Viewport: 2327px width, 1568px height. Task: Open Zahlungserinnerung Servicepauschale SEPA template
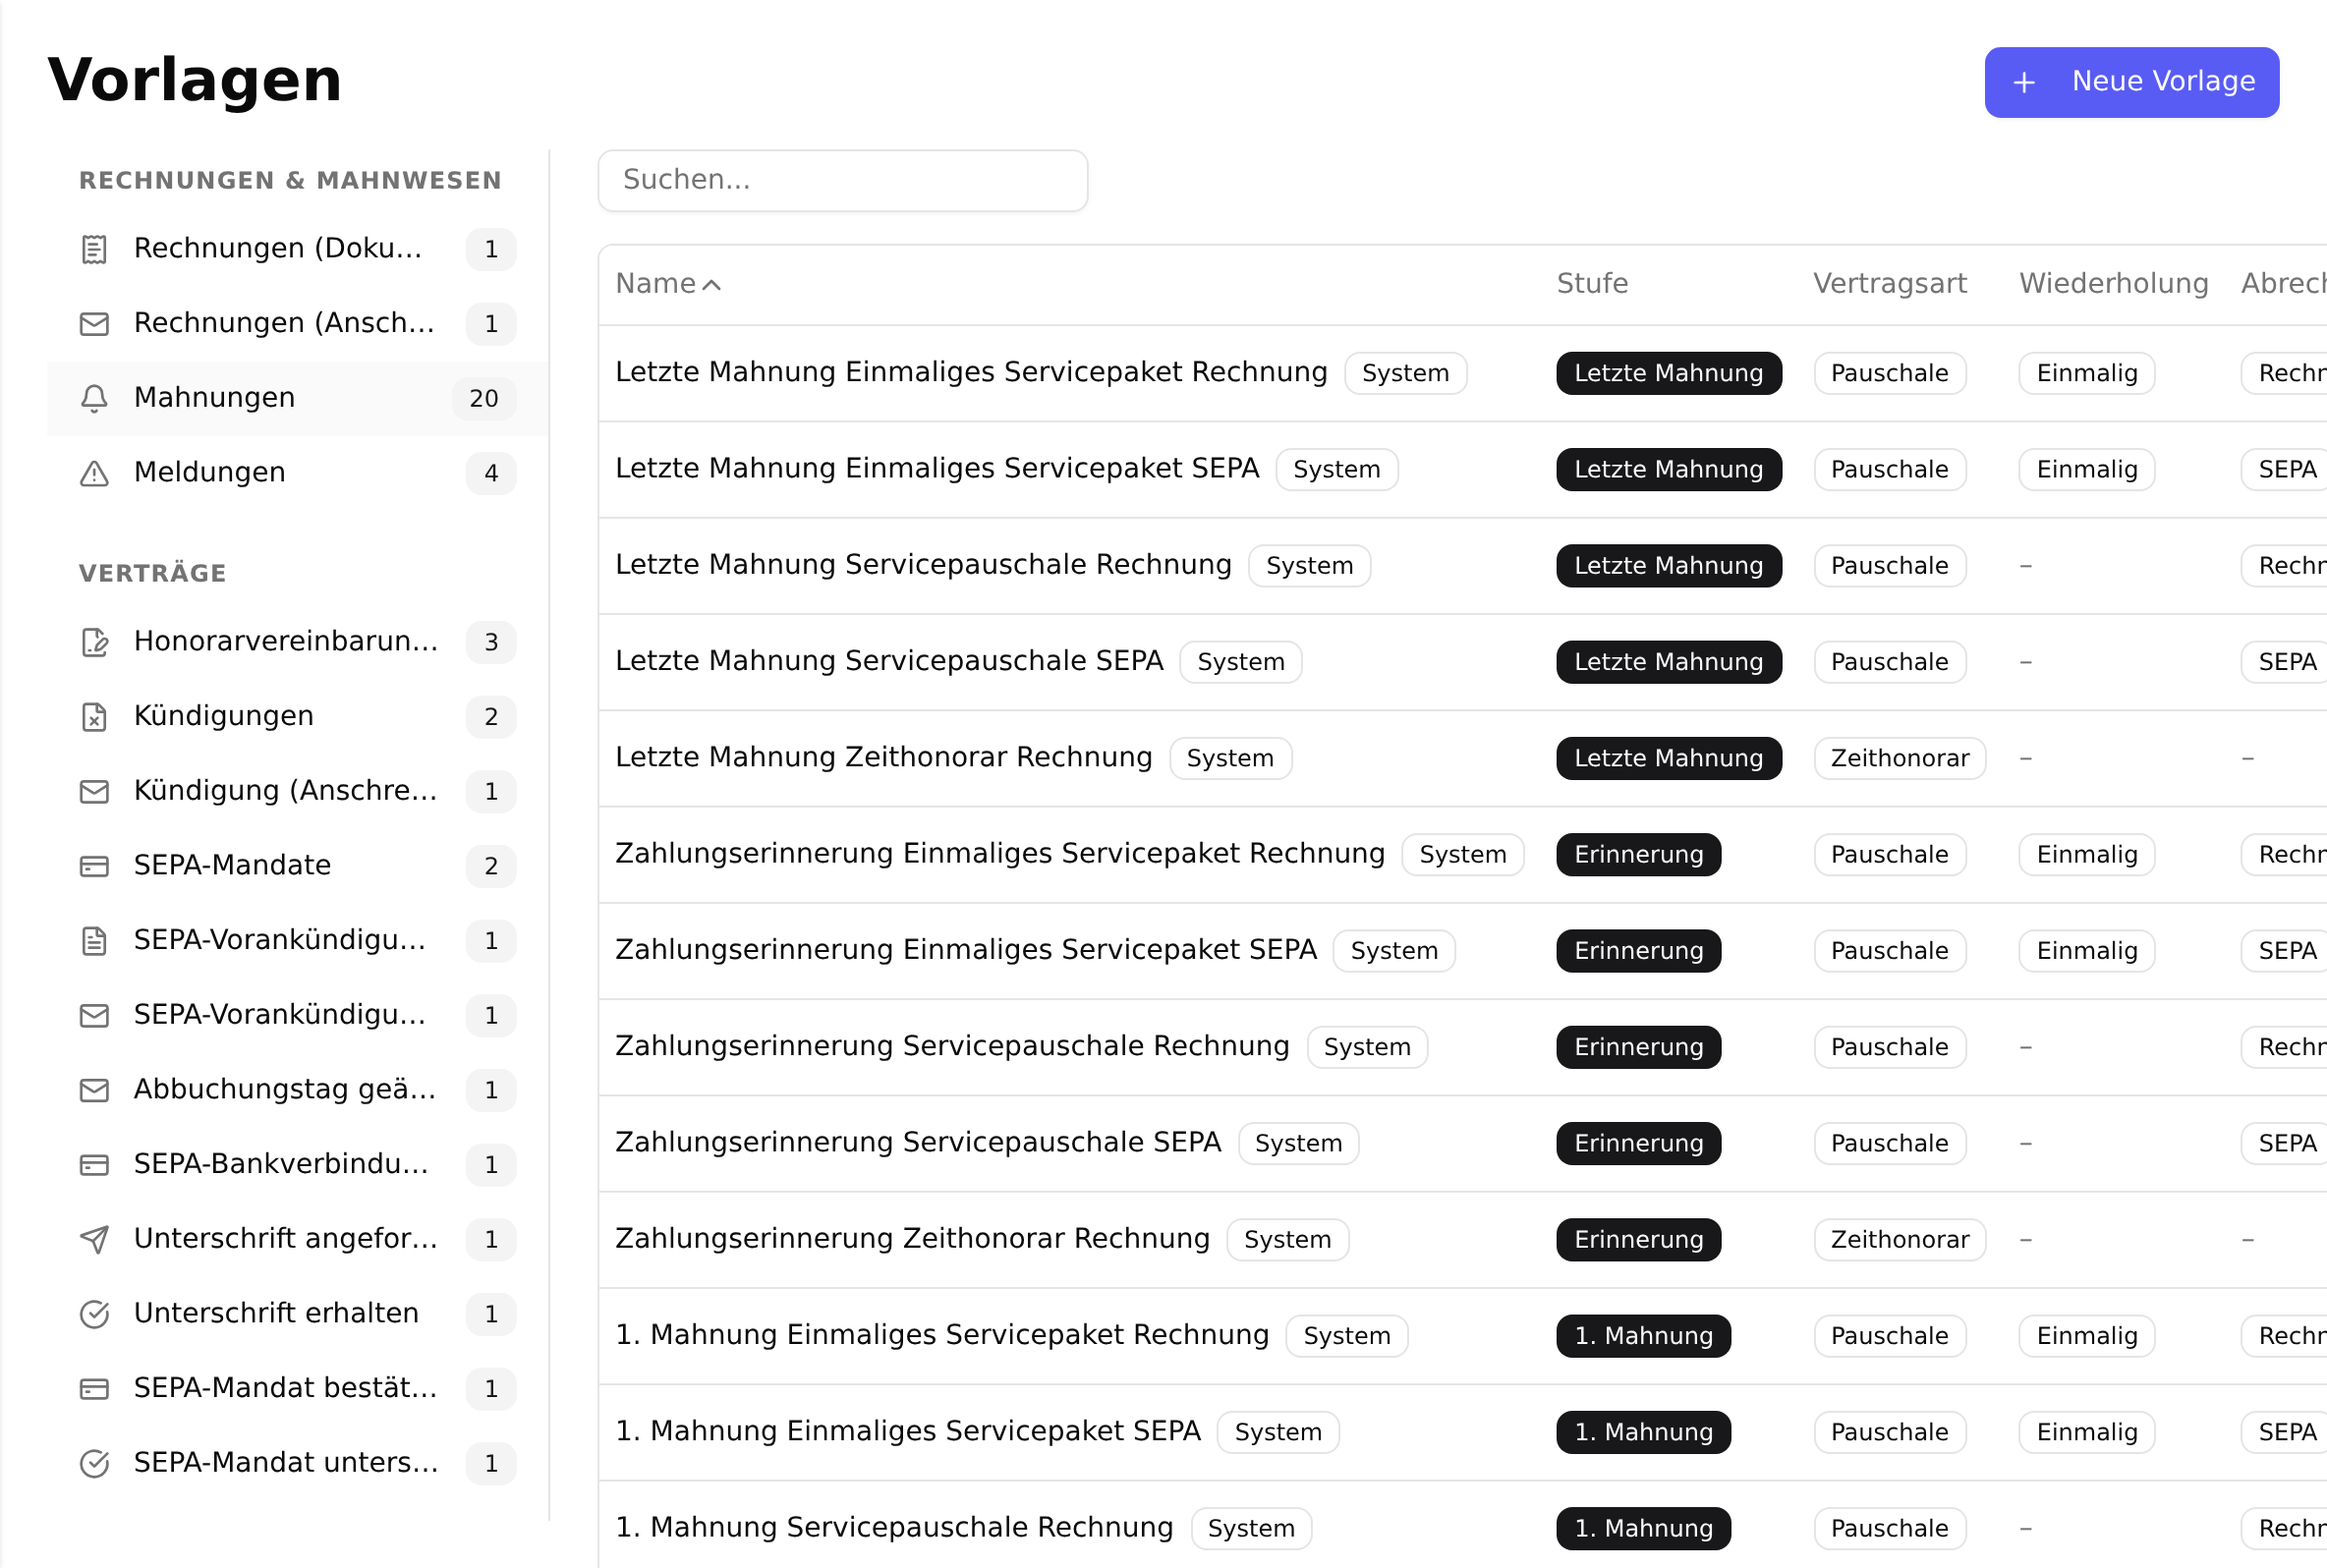918,1142
